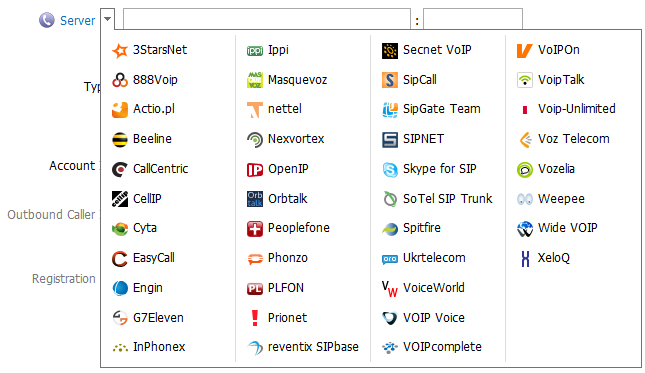
Task: Choose SIPNET provider entry
Action: [x=413, y=139]
